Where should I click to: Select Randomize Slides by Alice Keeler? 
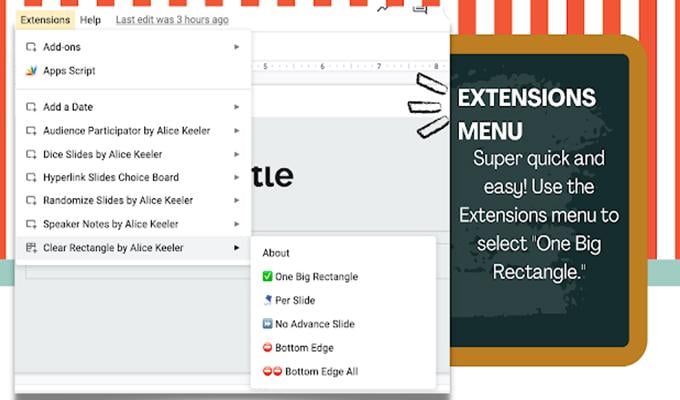133,200
